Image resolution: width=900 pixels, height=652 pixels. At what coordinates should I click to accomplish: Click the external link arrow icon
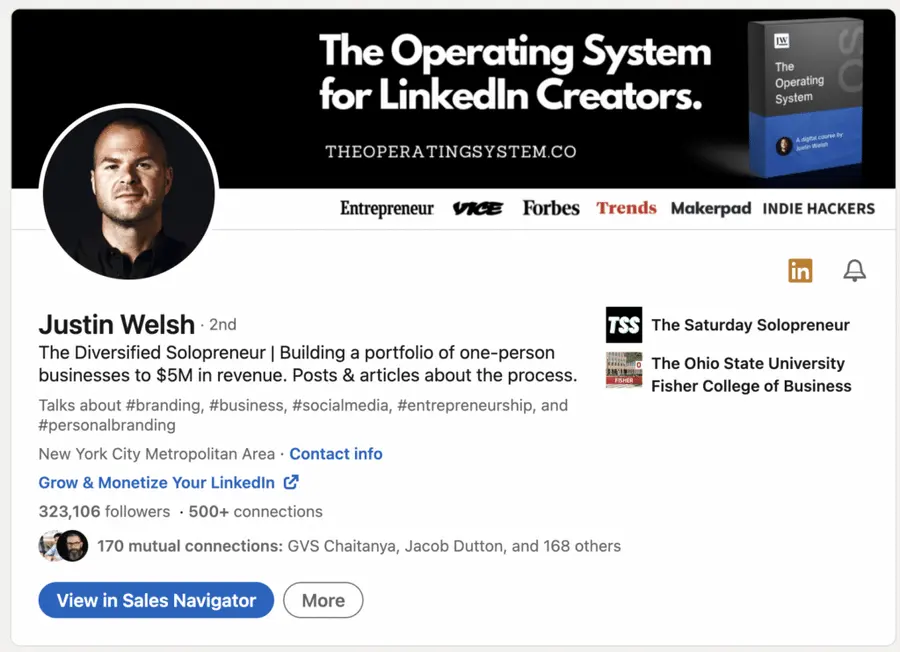292,482
